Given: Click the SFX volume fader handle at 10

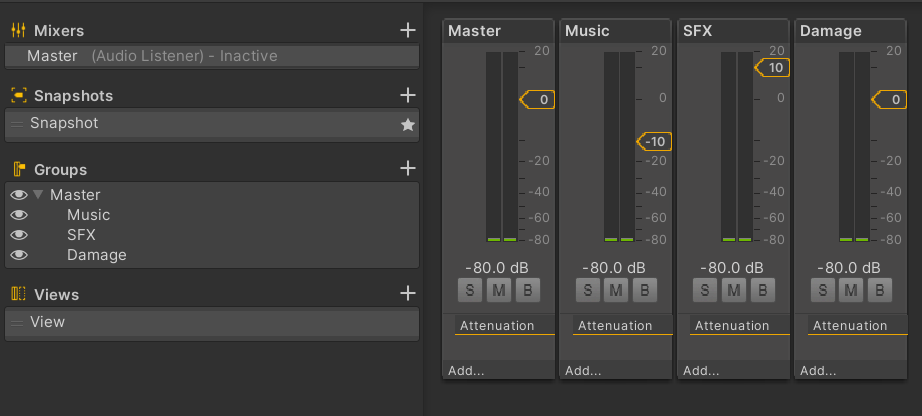Looking at the screenshot, I should (775, 68).
